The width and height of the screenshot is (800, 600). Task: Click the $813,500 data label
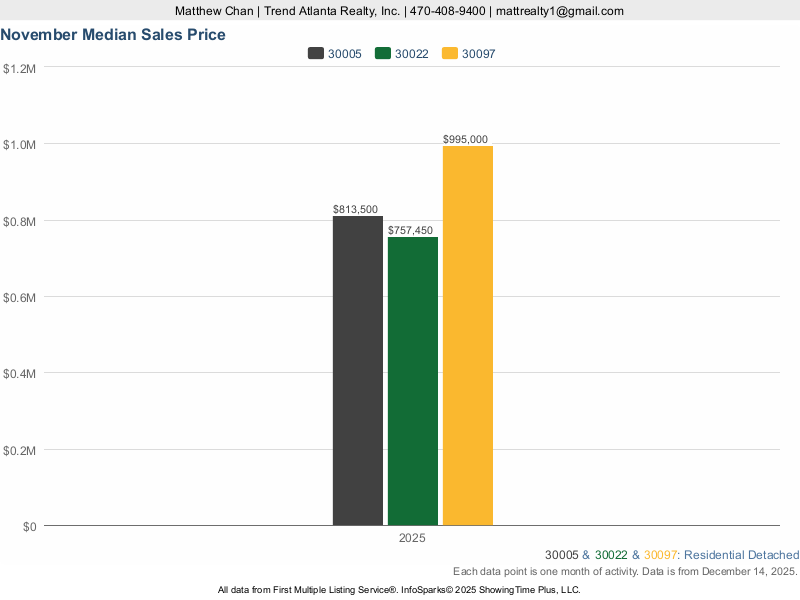pos(356,209)
